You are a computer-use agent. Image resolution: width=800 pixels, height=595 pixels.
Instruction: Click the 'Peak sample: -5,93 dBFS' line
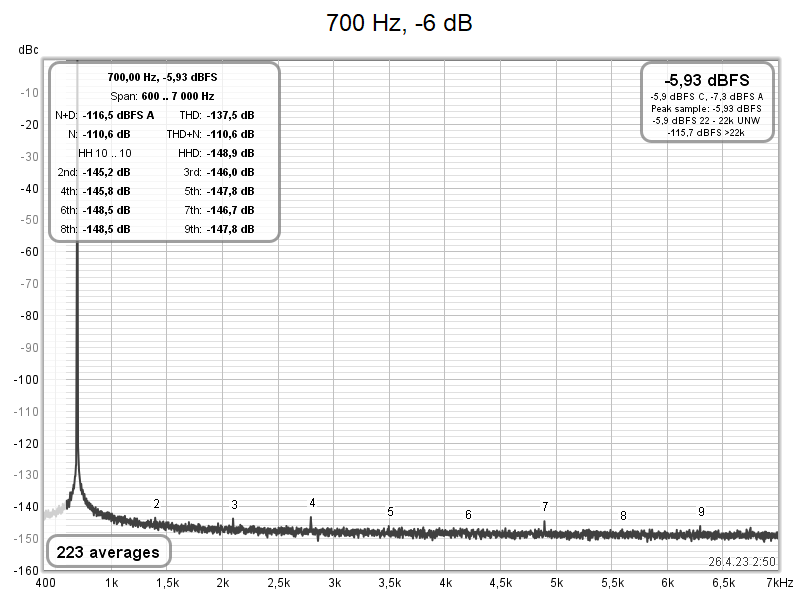(x=707, y=109)
